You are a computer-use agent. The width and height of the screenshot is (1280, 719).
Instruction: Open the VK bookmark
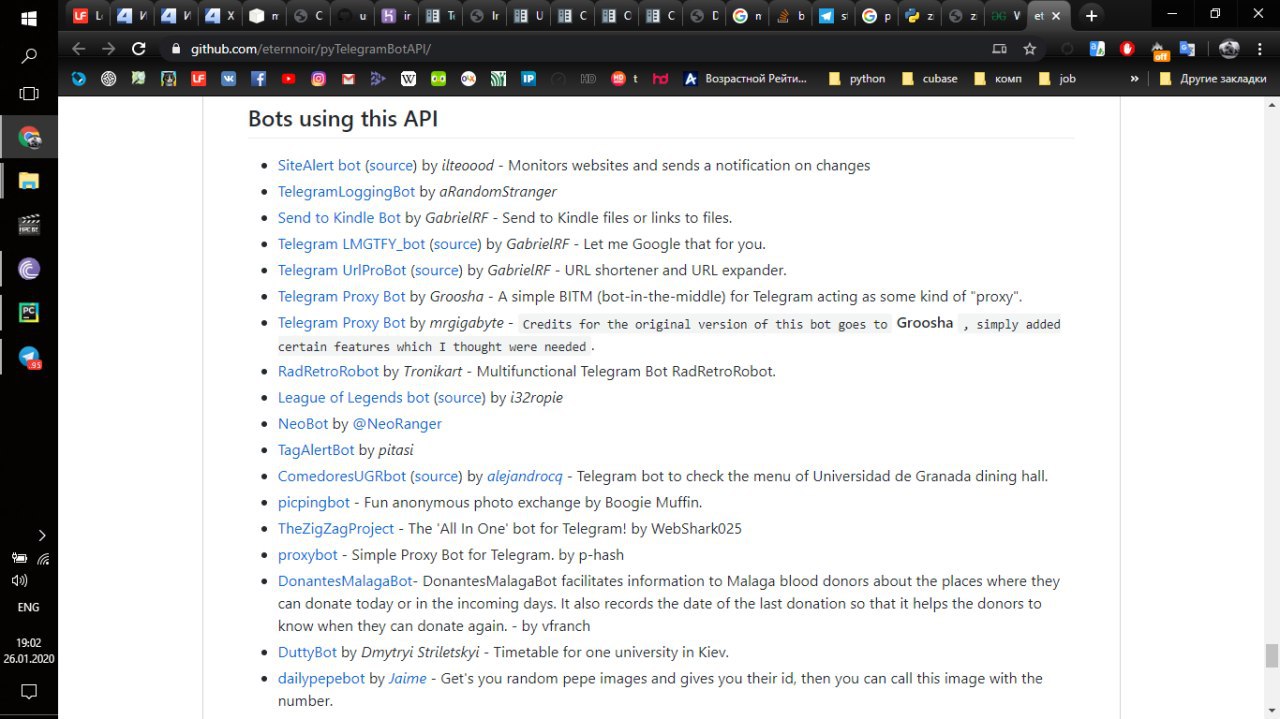228,78
